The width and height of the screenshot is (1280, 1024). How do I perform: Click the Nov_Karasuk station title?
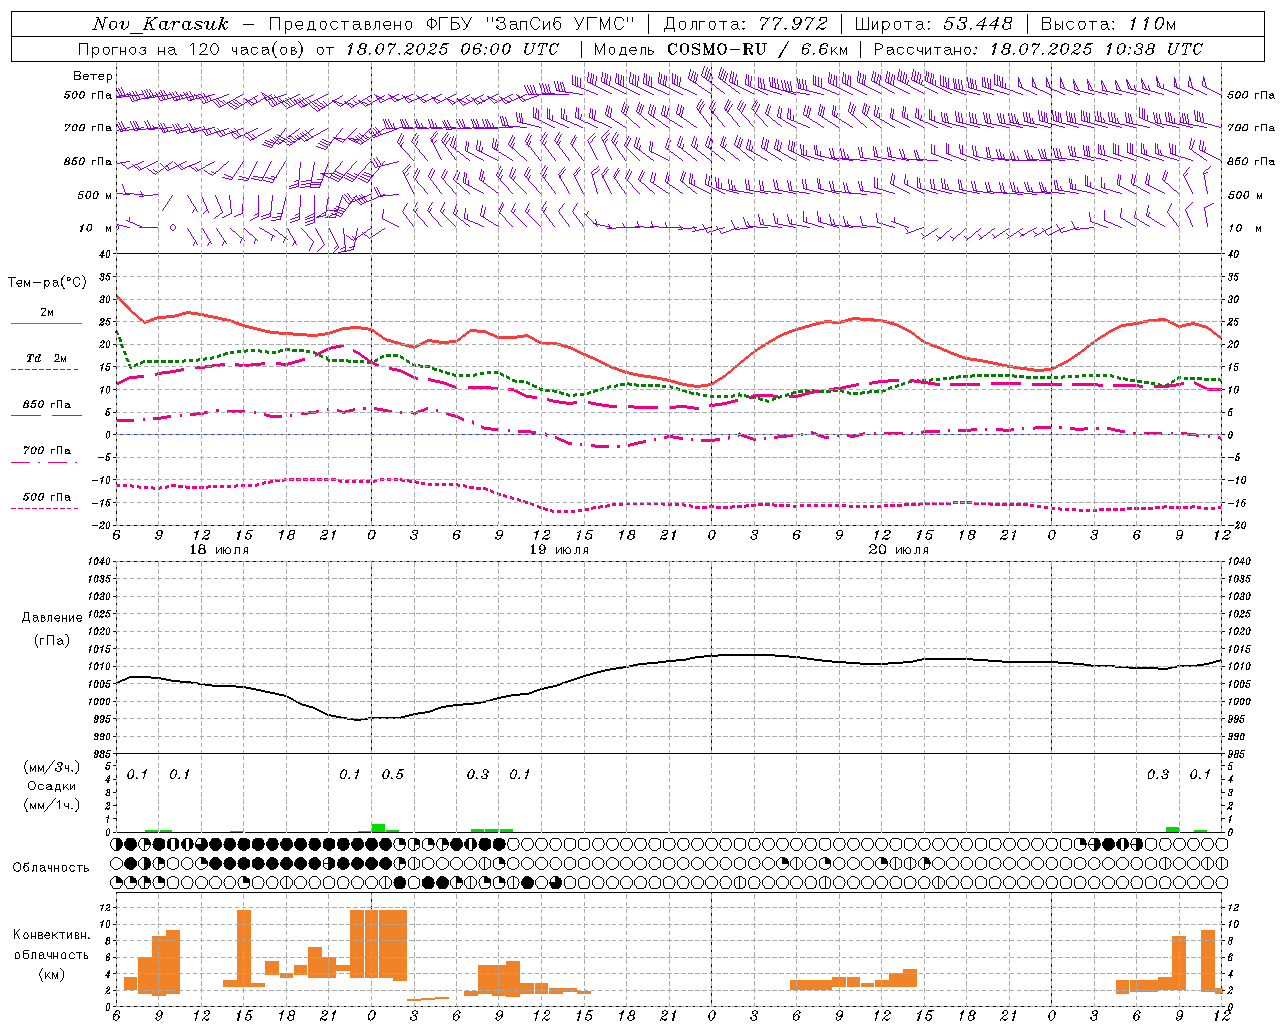click(160, 24)
